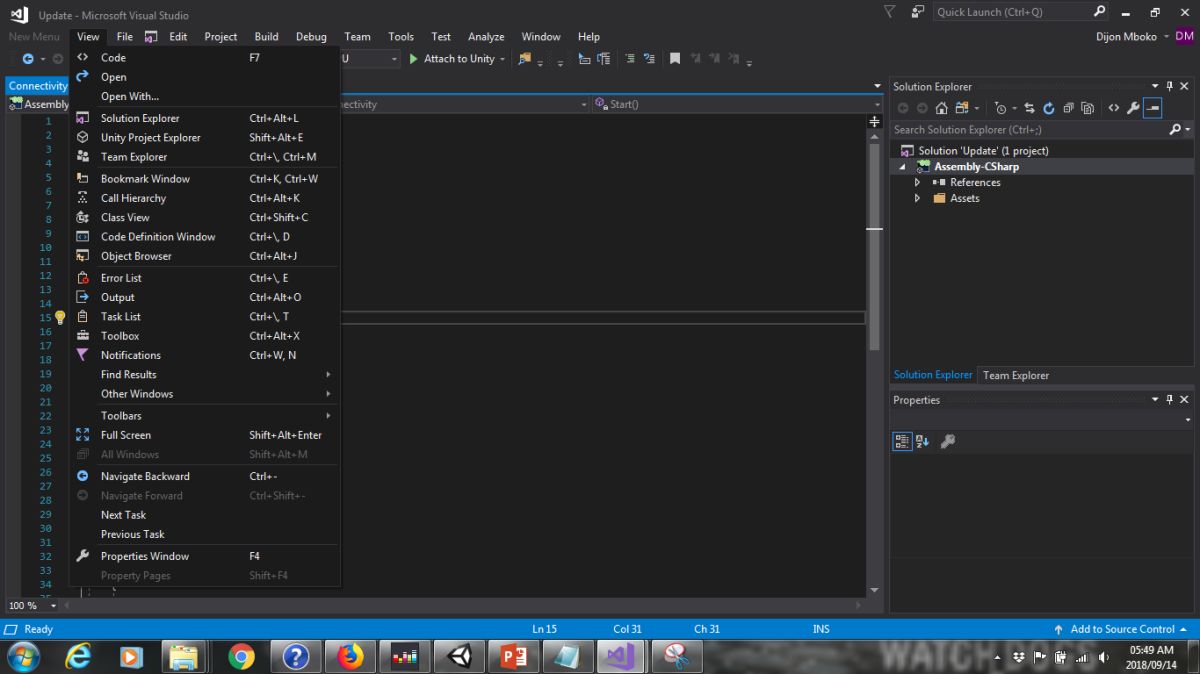Open the Solution Explorer window position dropdown
Image resolution: width=1200 pixels, height=674 pixels.
pyautogui.click(x=1155, y=87)
